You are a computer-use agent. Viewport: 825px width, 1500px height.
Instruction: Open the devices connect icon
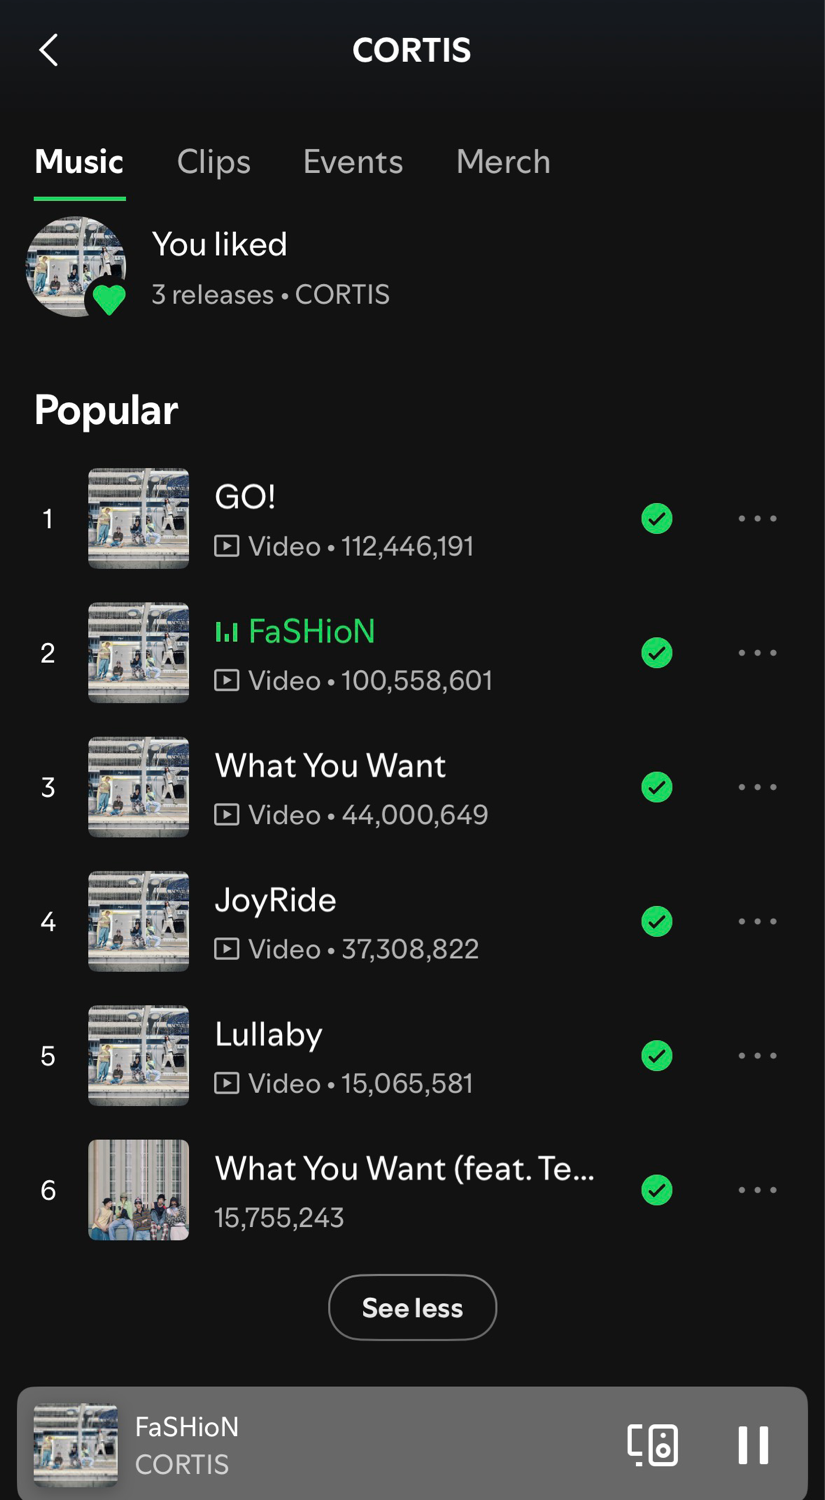coord(653,1445)
